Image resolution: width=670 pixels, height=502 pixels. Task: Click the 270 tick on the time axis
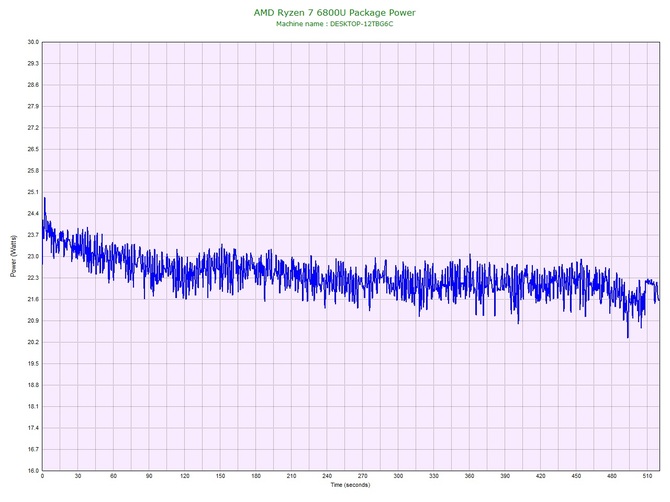(363, 476)
